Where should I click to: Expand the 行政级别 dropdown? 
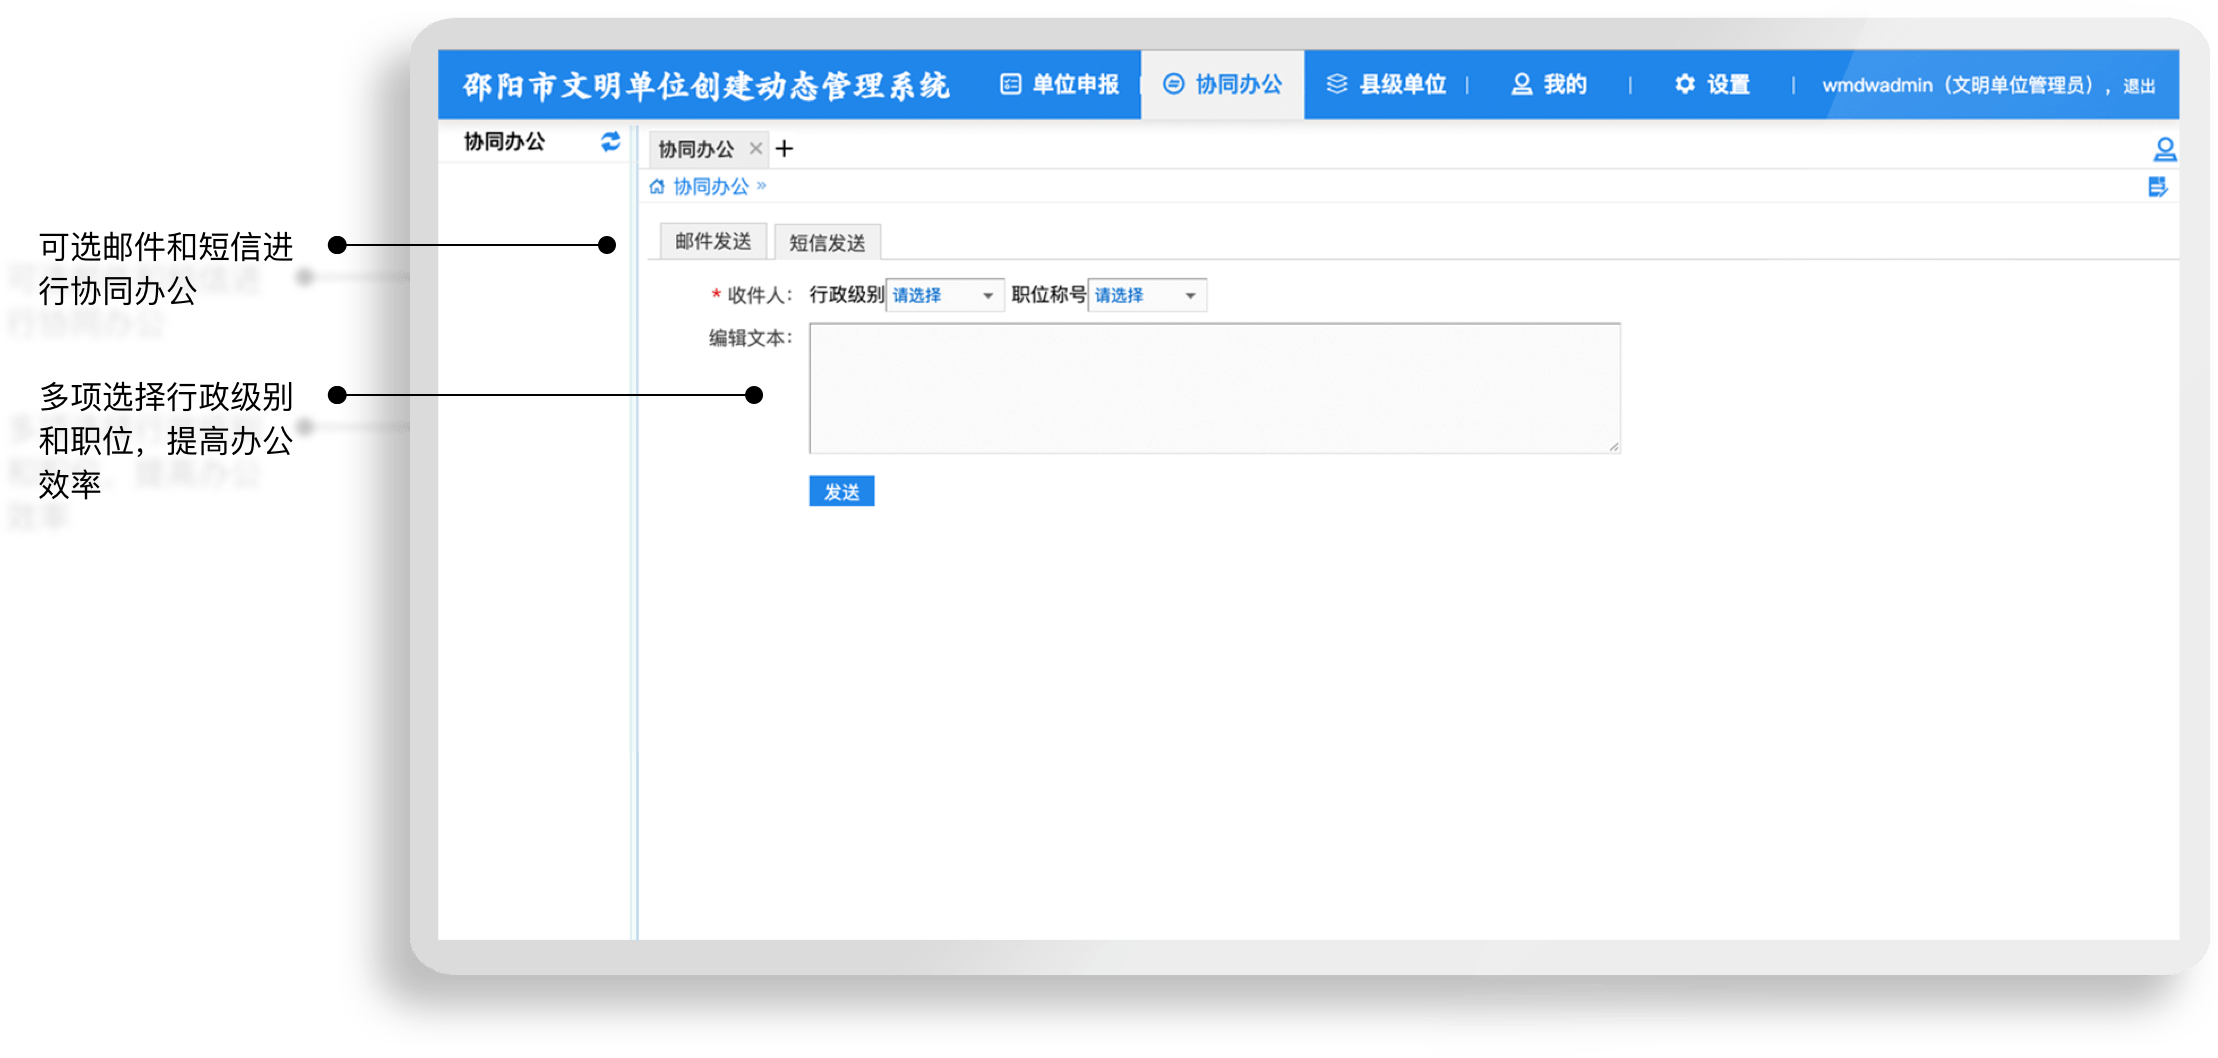pos(945,296)
